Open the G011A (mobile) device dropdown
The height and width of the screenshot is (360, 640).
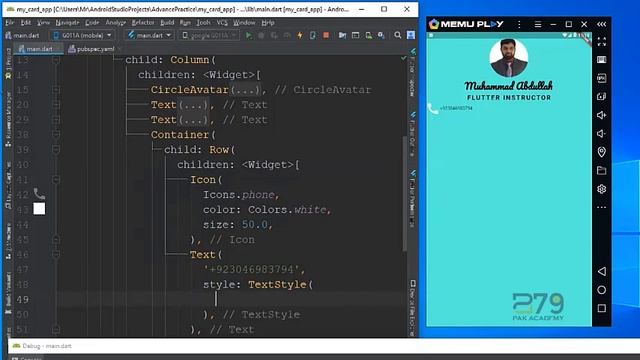point(82,36)
